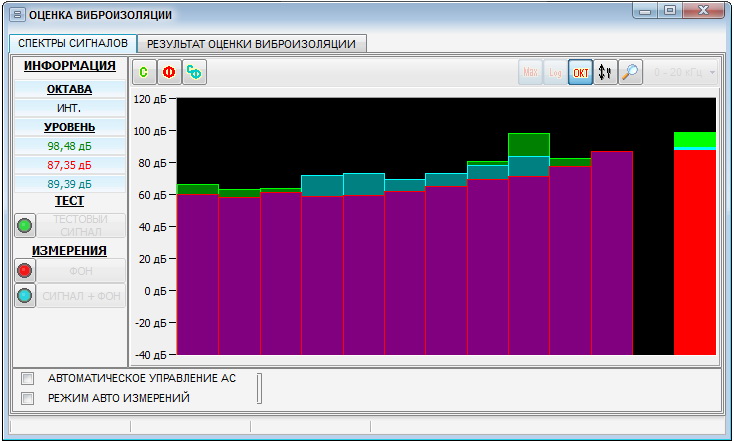Enable the АВТОМАТИЧЕСКОЕ УПРАВЛЕНИЕ АС checkbox
Screen dimensions: 734x441
[28, 378]
